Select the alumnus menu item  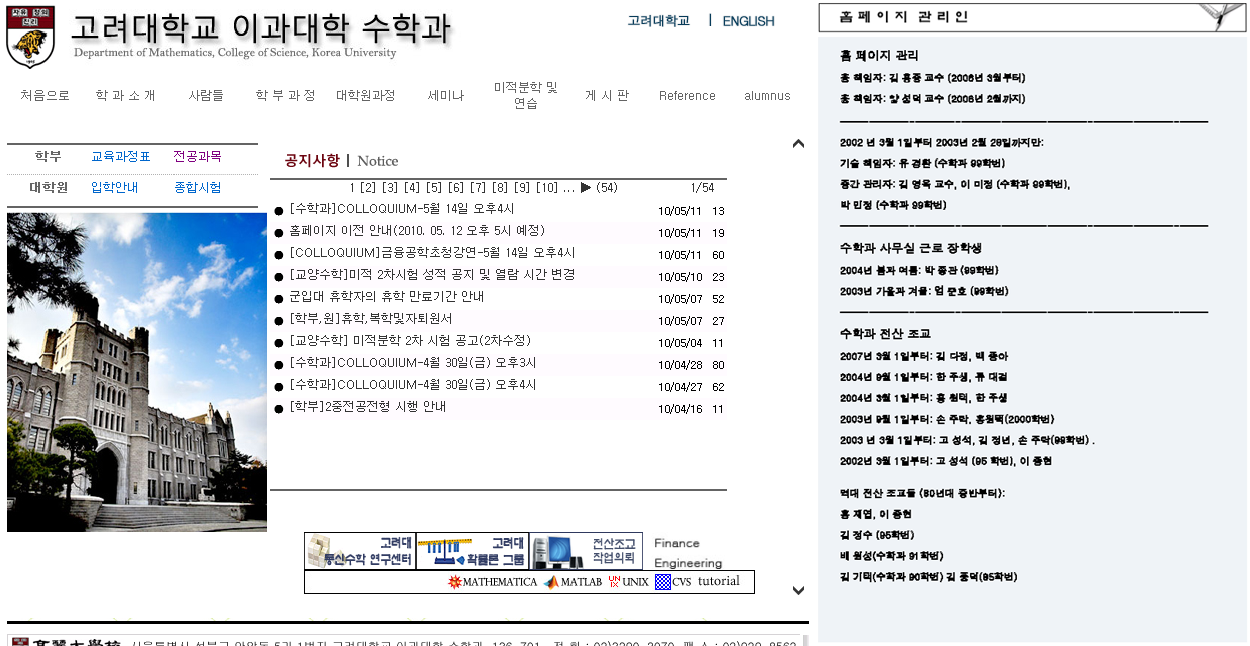[767, 96]
